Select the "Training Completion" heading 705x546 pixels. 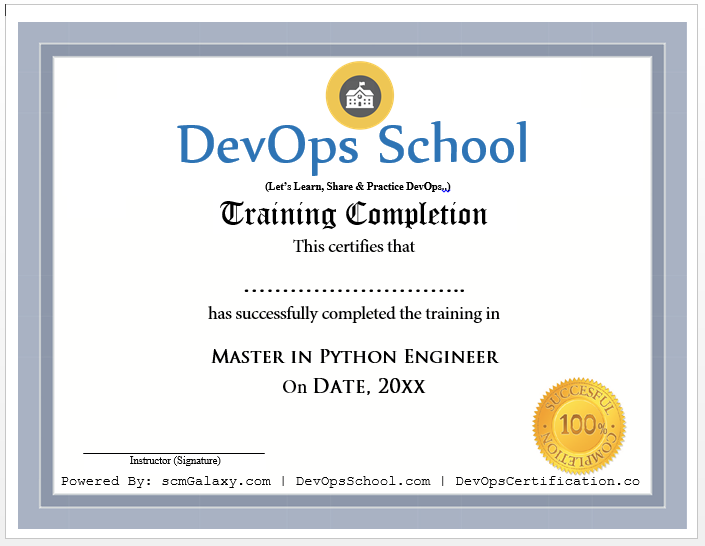(x=353, y=215)
